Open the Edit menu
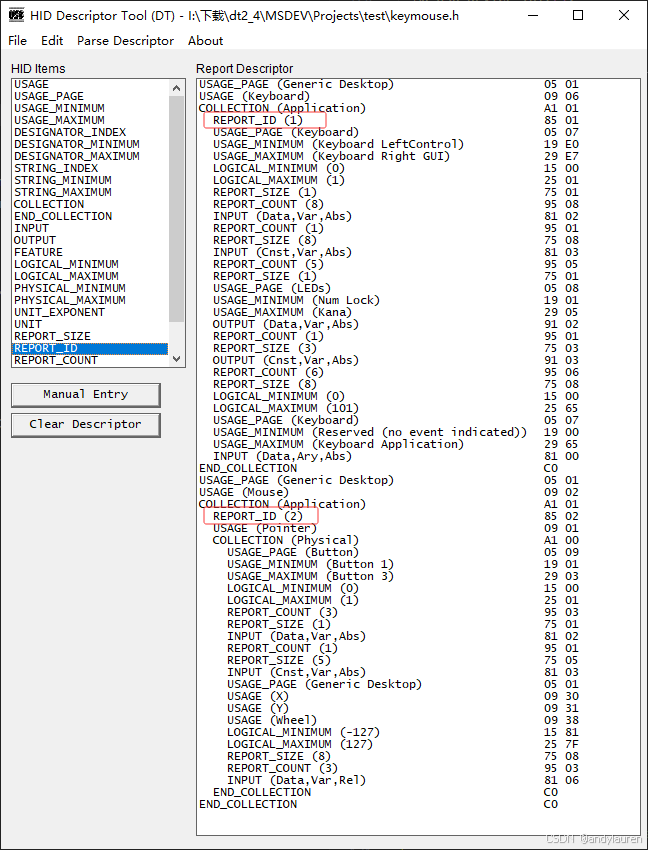The image size is (648, 850). pyautogui.click(x=52, y=41)
